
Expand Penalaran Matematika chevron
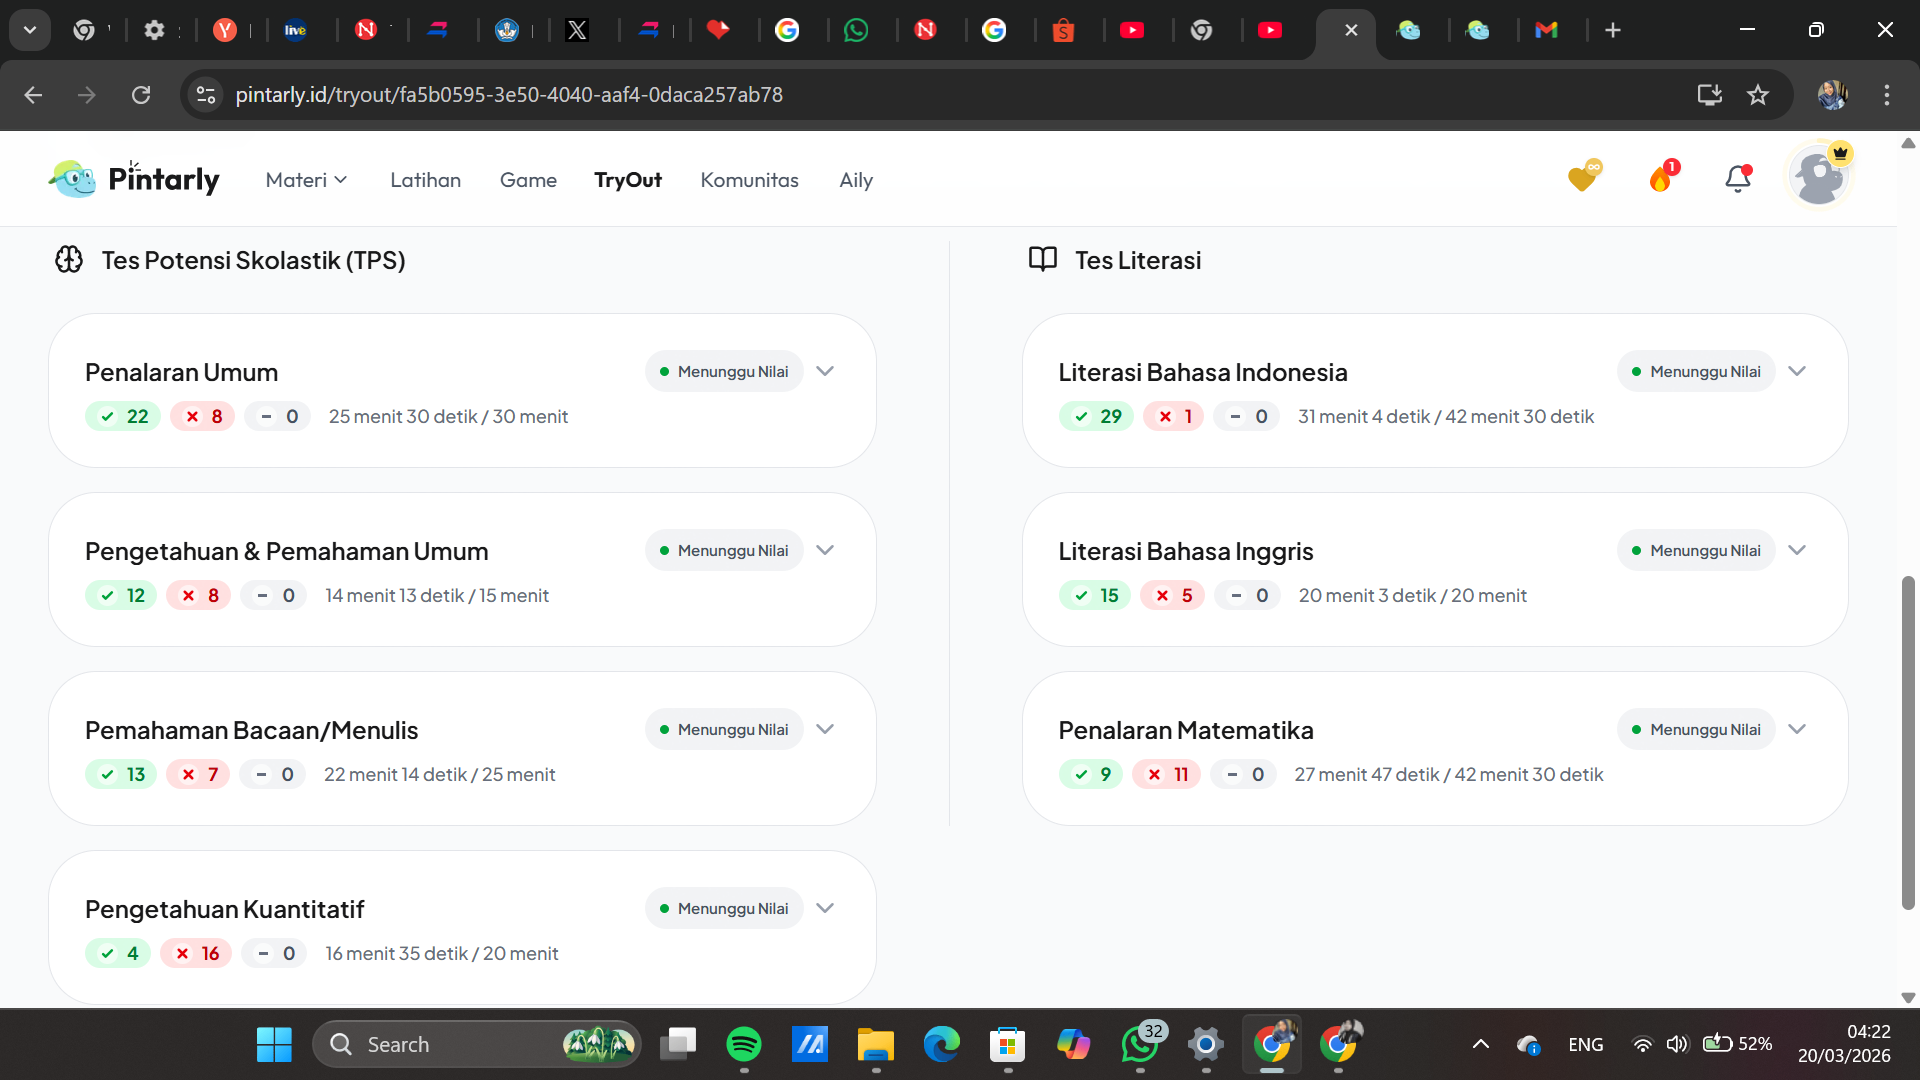[x=1797, y=729]
